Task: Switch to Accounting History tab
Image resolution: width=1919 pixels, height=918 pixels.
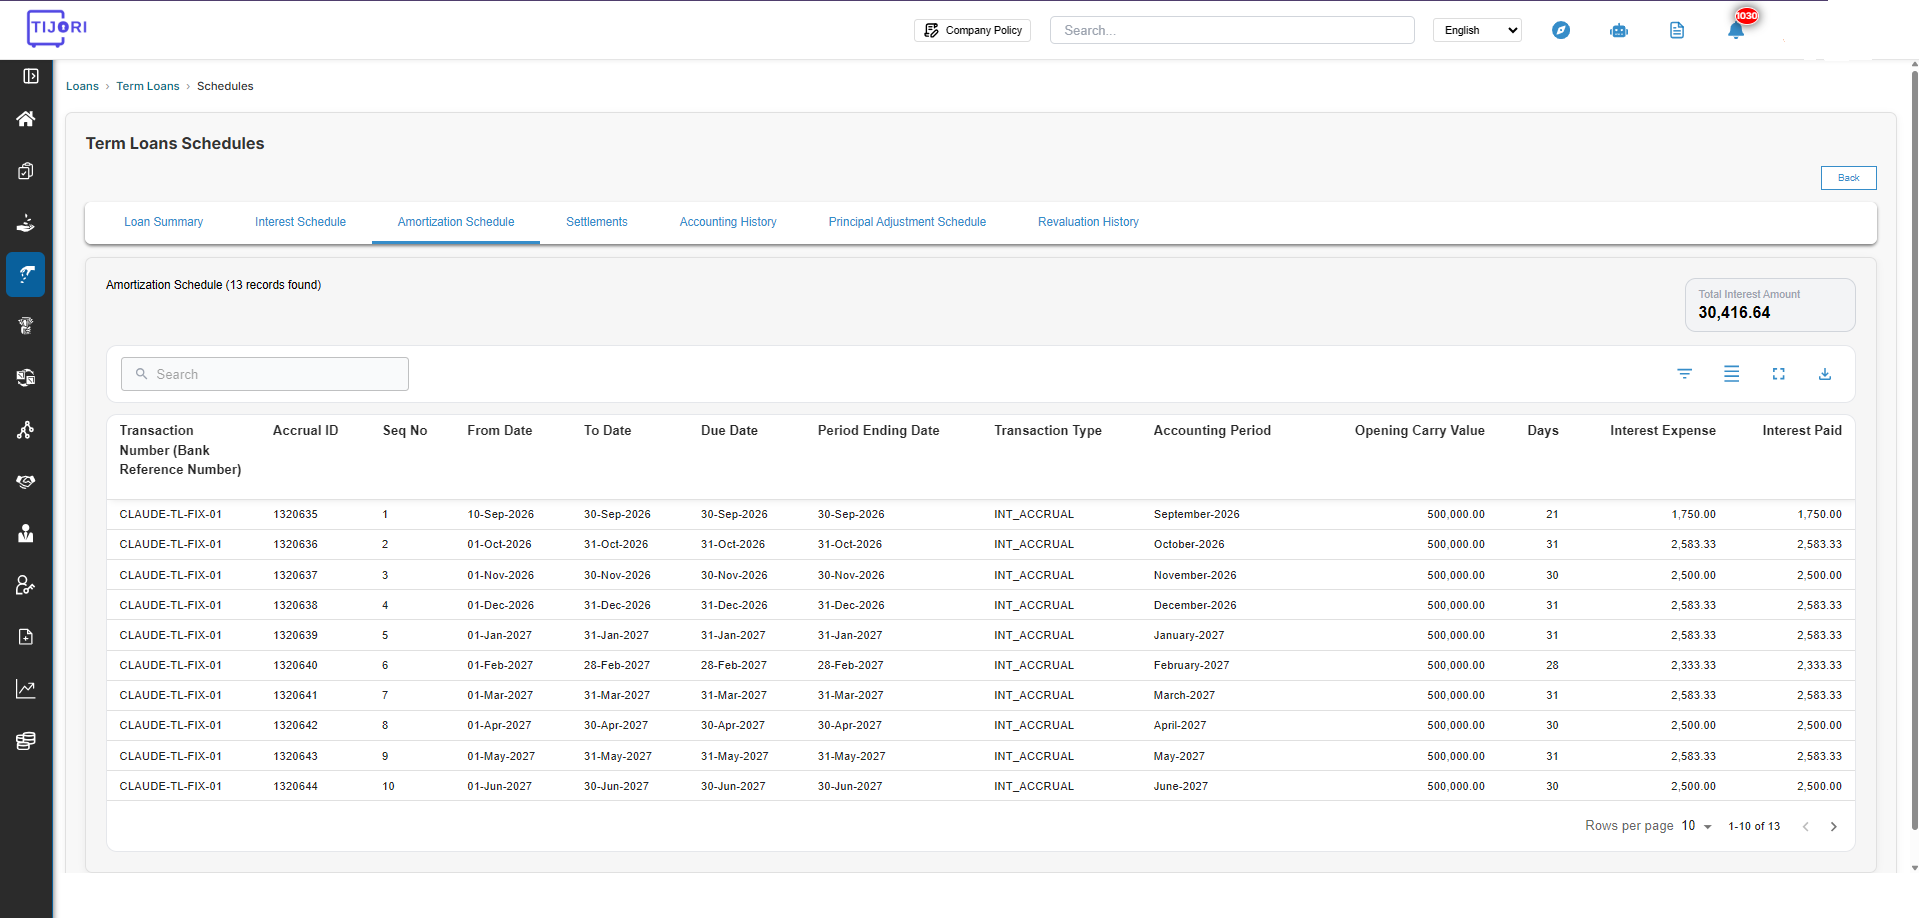Action: [x=728, y=222]
